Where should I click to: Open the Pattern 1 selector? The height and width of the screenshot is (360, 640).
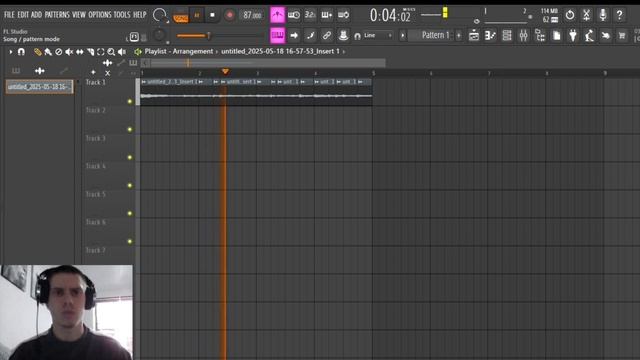432,36
